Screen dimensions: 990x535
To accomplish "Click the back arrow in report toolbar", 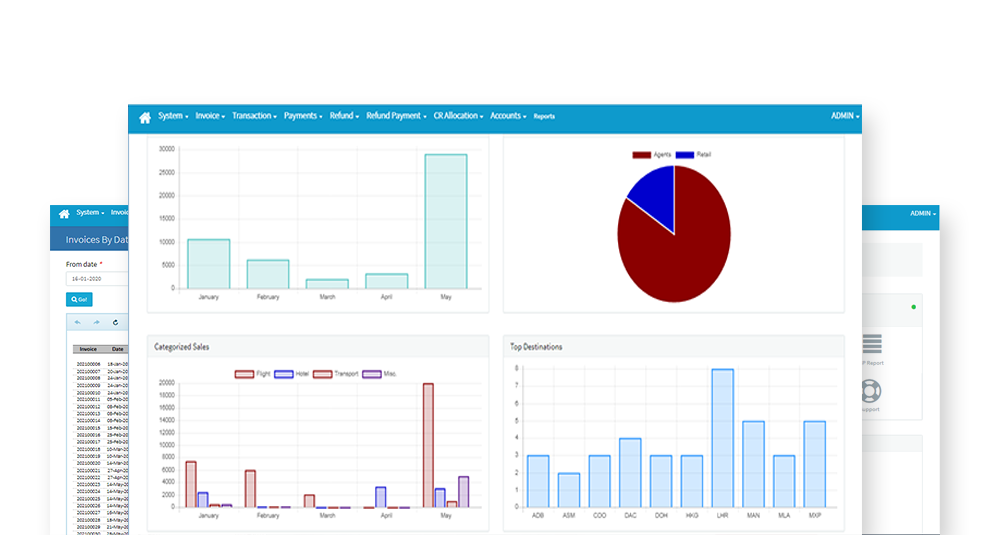I will pyautogui.click(x=78, y=322).
